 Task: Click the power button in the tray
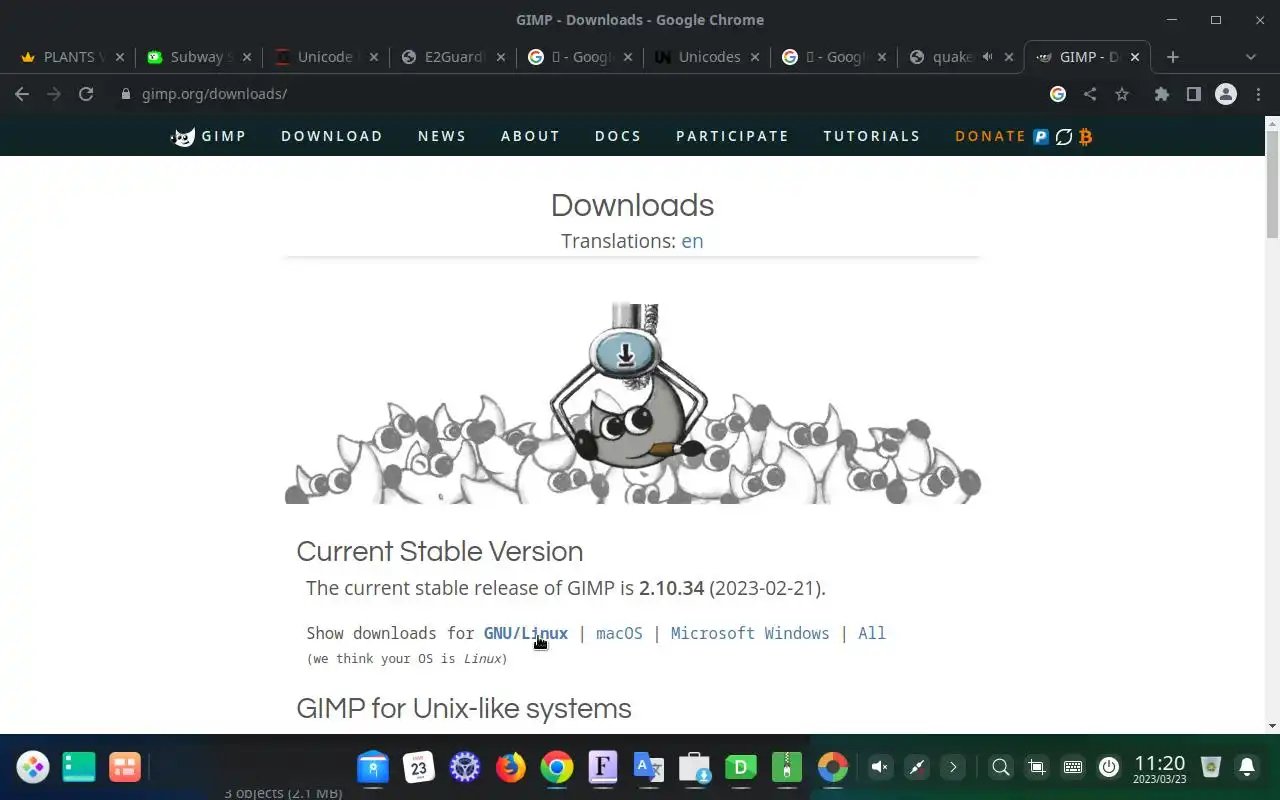[1108, 767]
